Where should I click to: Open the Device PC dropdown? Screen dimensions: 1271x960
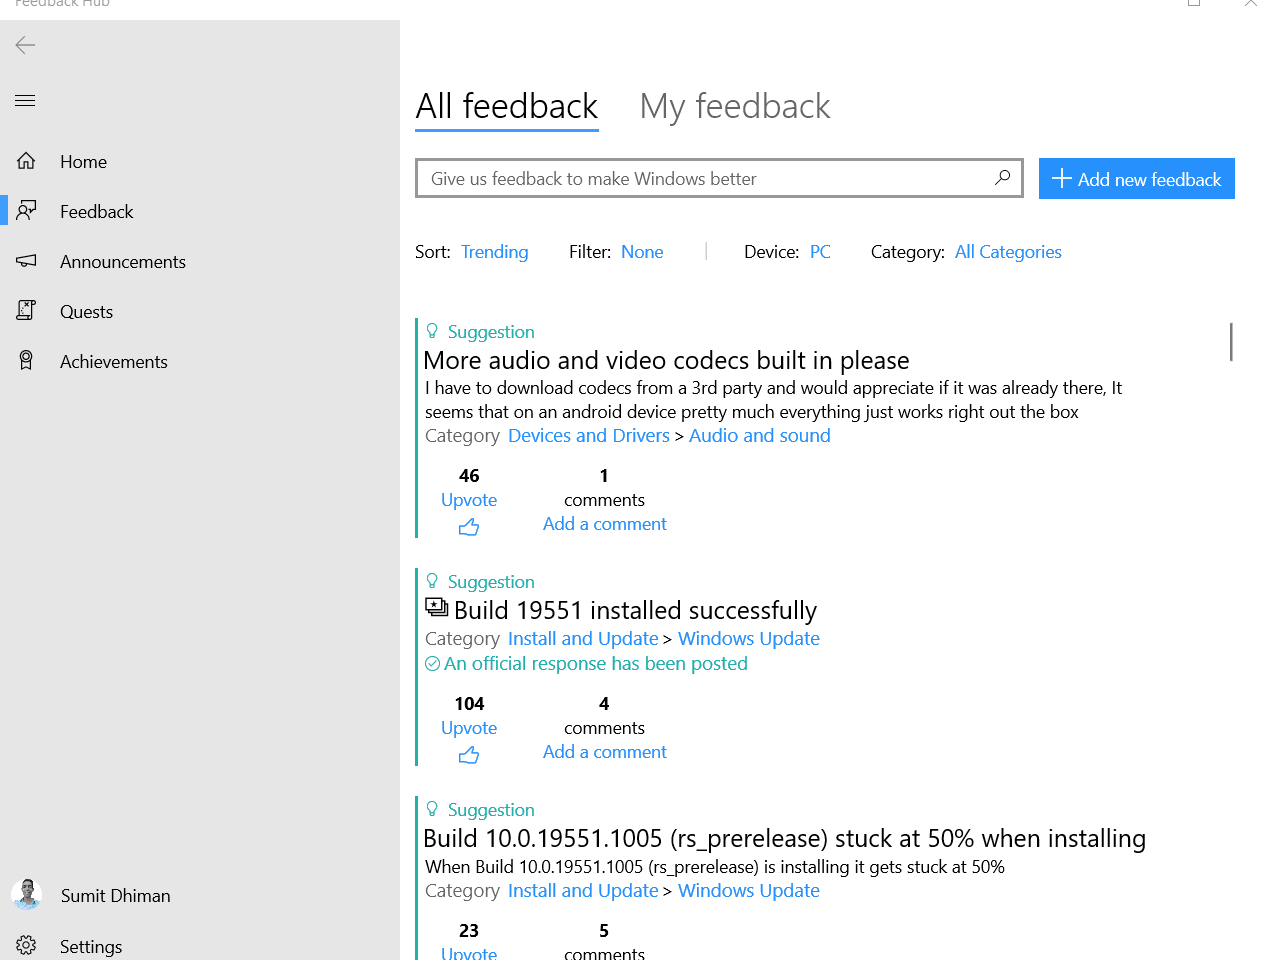point(820,252)
